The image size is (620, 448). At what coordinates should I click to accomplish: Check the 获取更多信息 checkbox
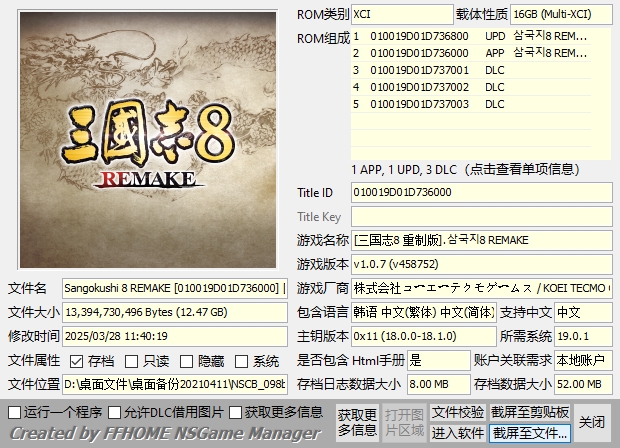(x=236, y=412)
